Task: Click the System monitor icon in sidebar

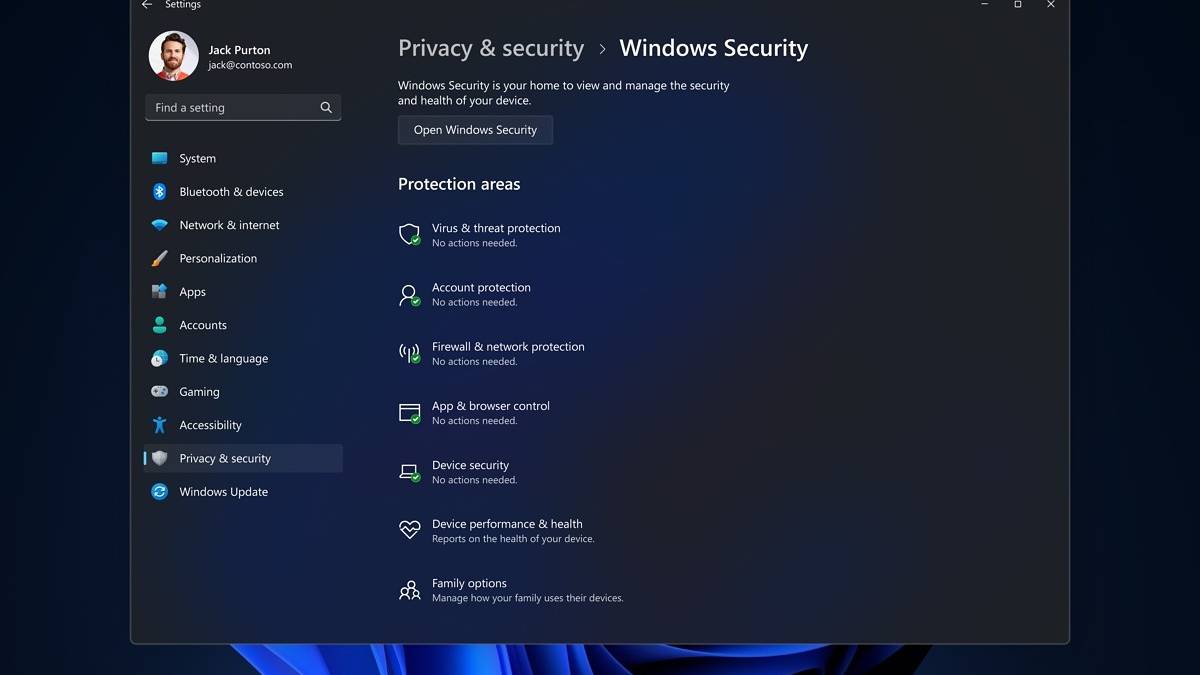Action: click(x=159, y=158)
